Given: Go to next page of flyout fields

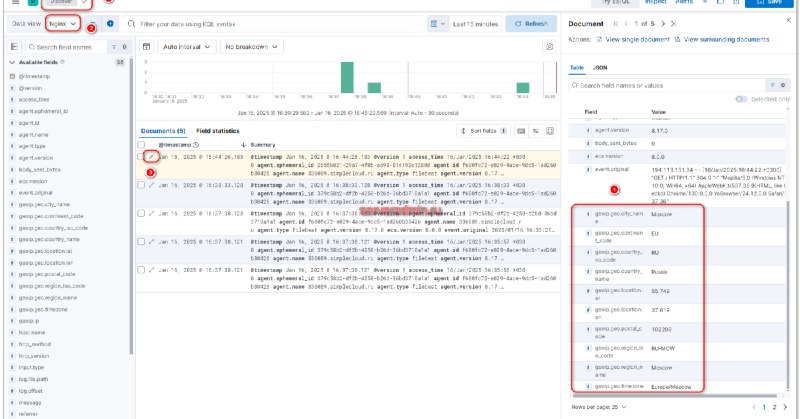Looking at the screenshot, I should [785, 407].
